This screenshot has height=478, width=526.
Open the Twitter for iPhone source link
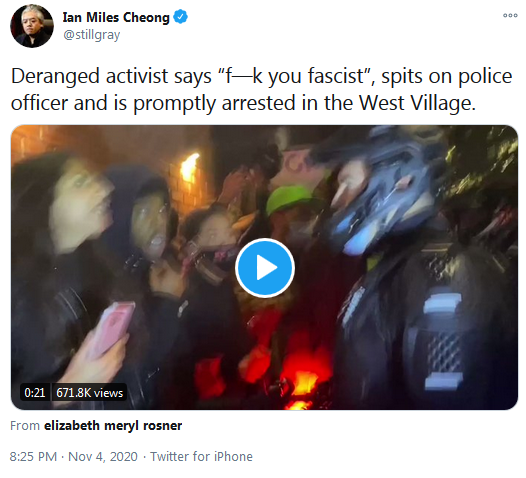(x=201, y=457)
